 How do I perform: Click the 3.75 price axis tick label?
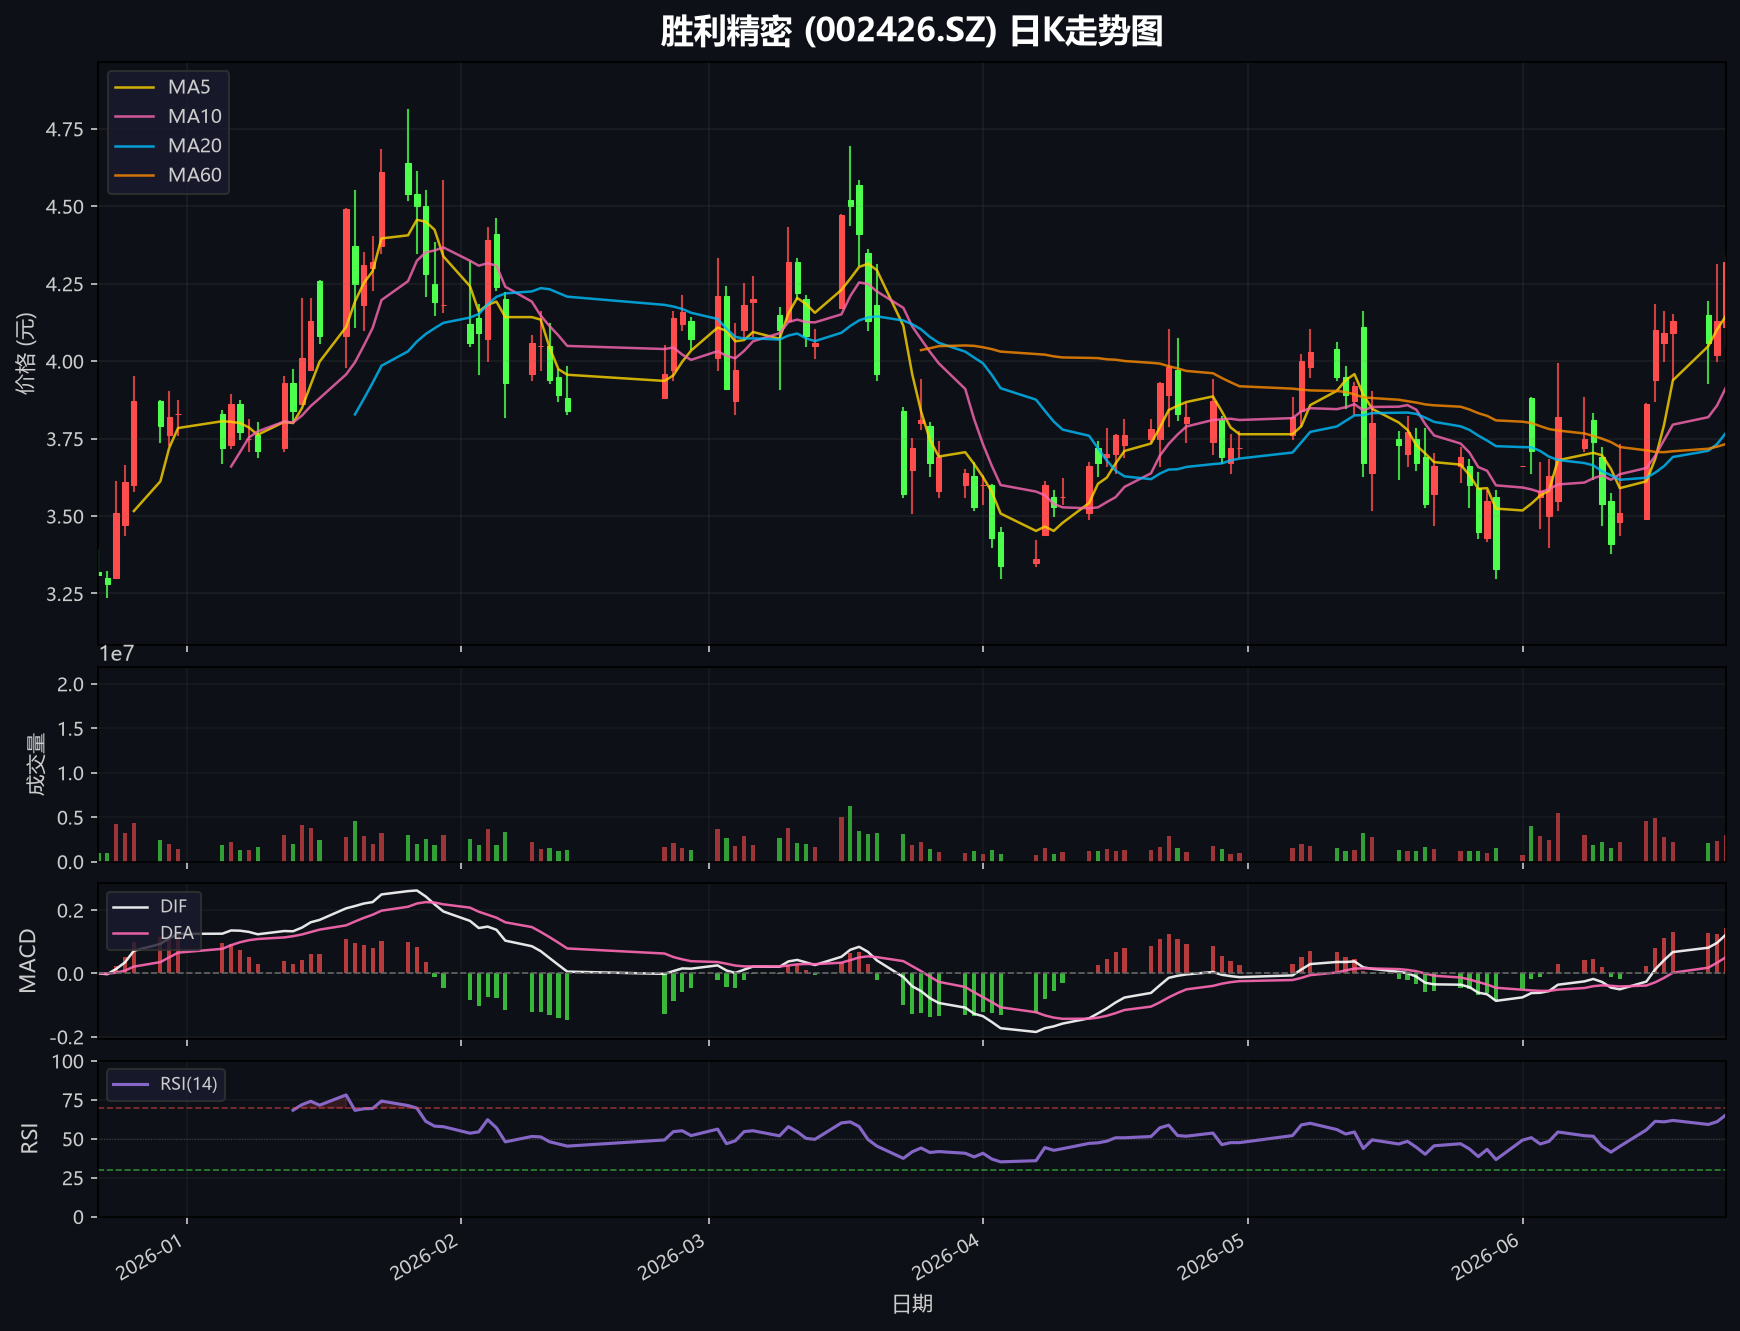pos(65,440)
